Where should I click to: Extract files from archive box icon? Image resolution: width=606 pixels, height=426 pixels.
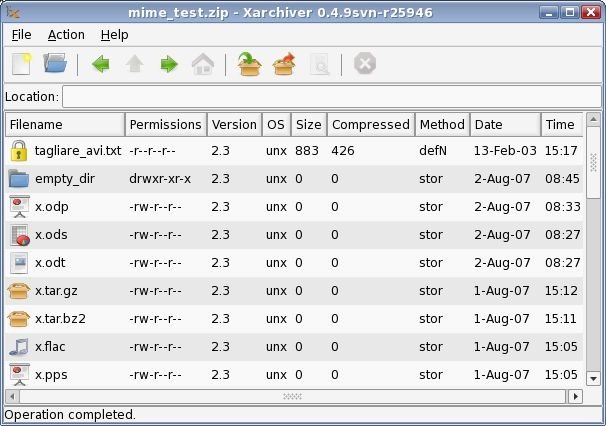(x=284, y=64)
